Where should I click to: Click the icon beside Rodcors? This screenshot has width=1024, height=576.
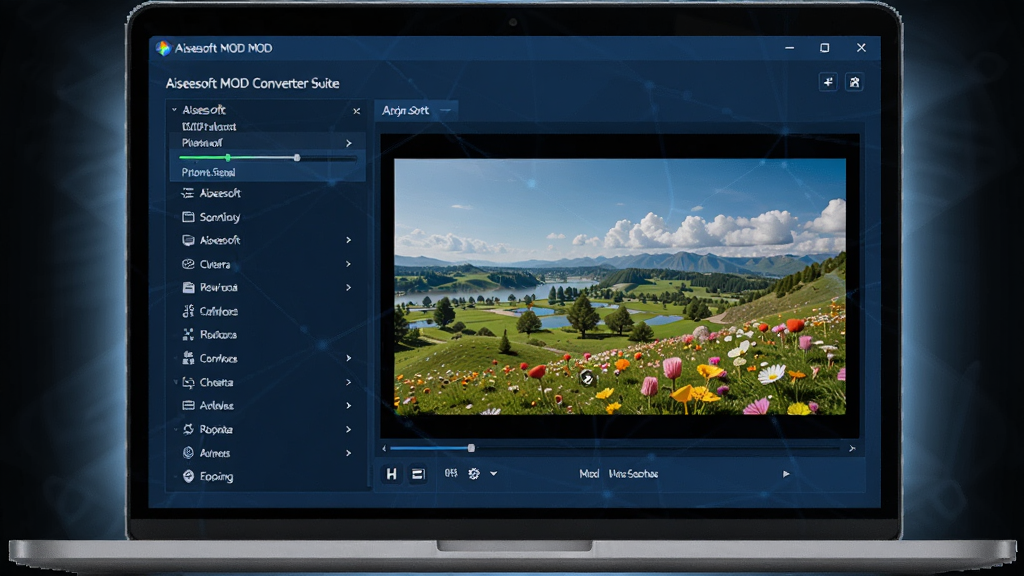point(188,334)
